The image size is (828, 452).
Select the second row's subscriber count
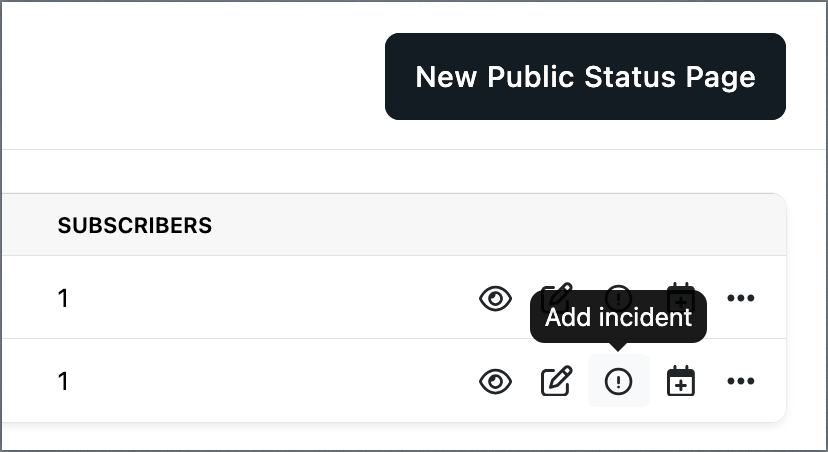[x=63, y=381]
